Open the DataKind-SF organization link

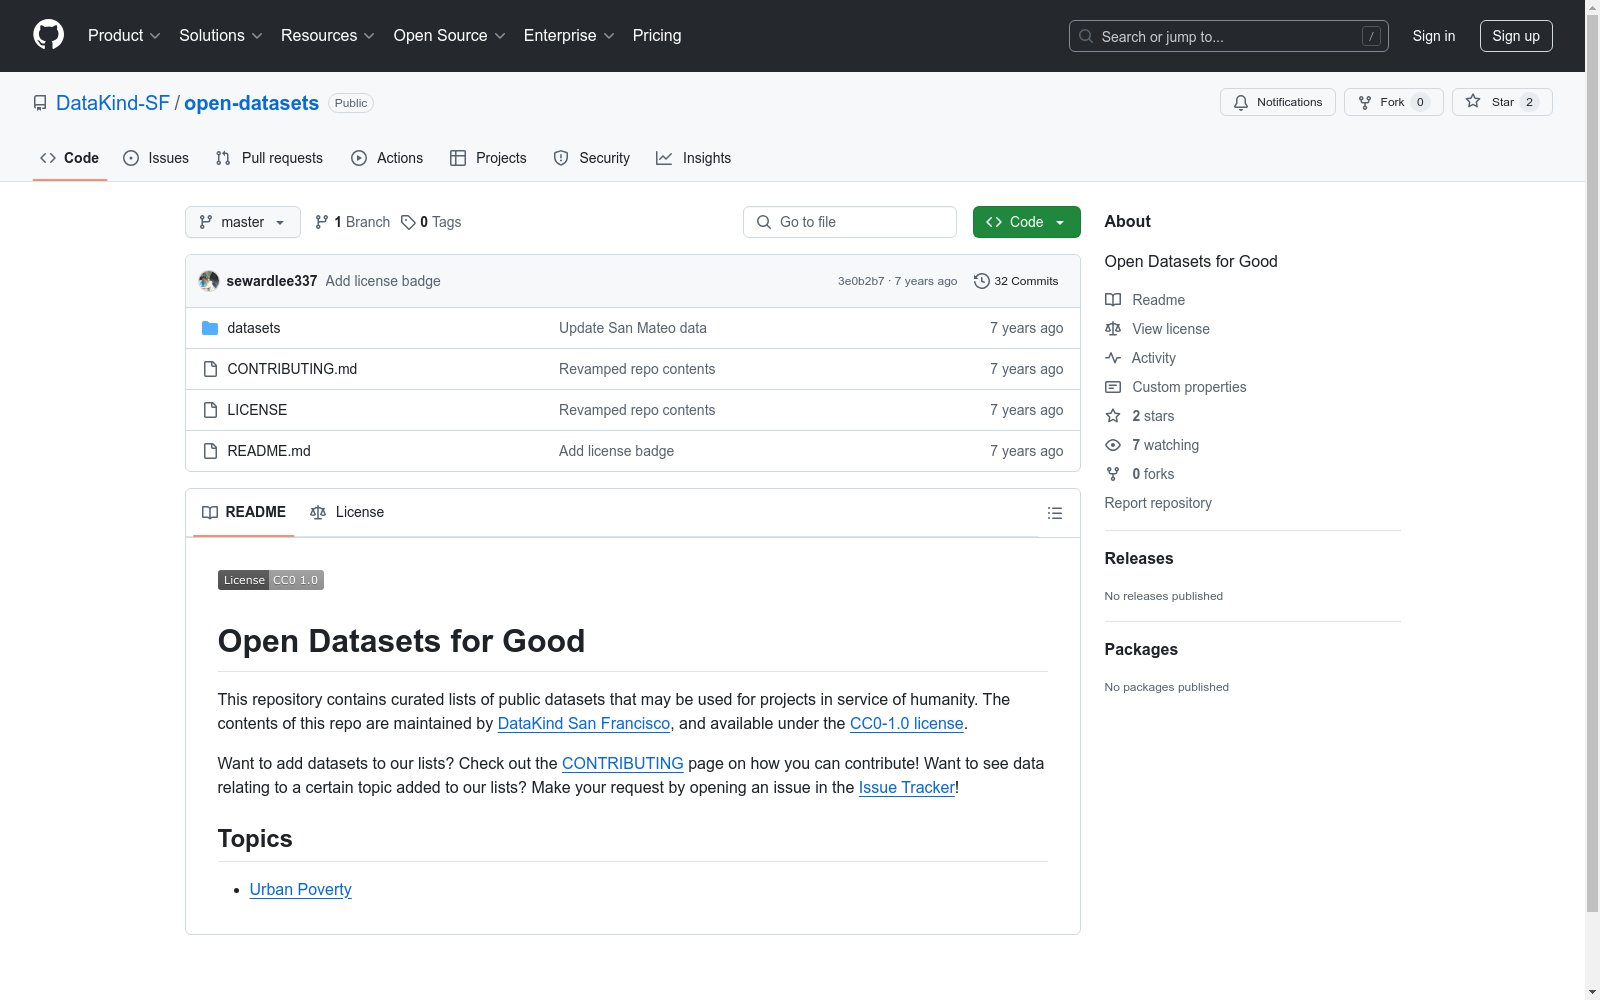113,103
